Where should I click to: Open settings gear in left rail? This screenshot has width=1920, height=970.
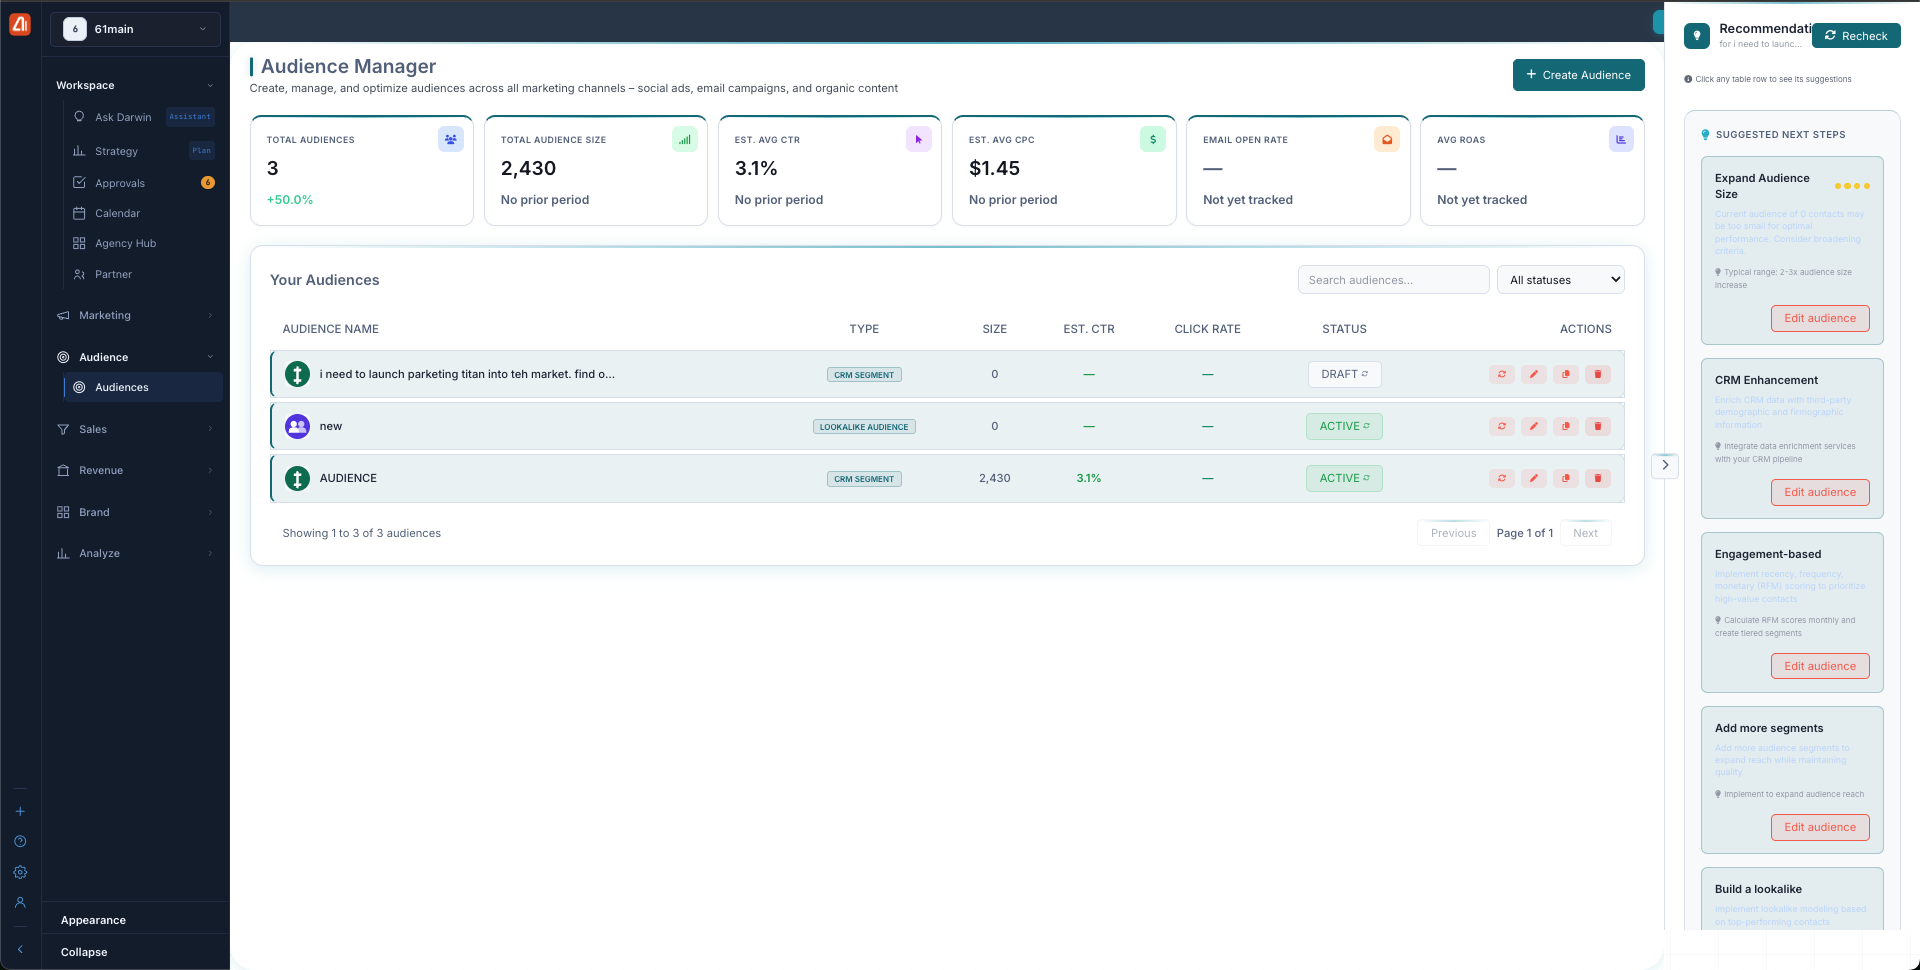(20, 872)
